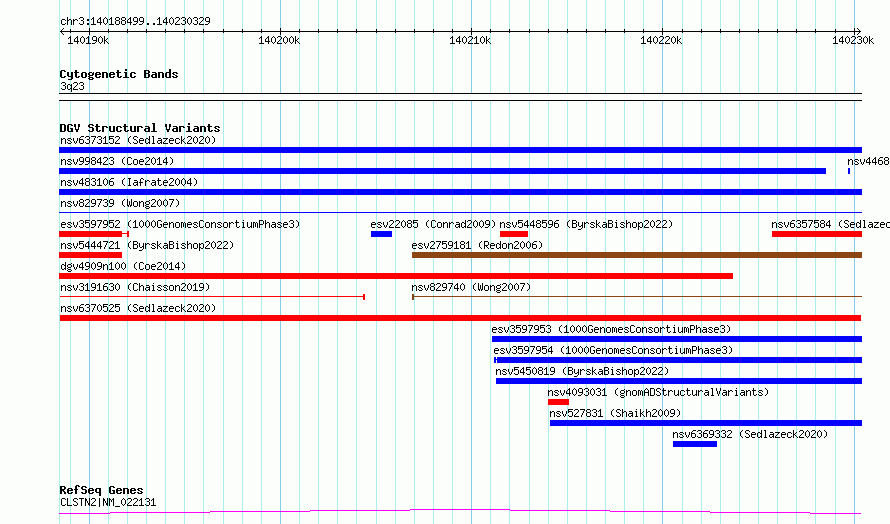Open dgv4909n100 (Coe2014) label
This screenshot has height=524, width=890.
tap(123, 266)
